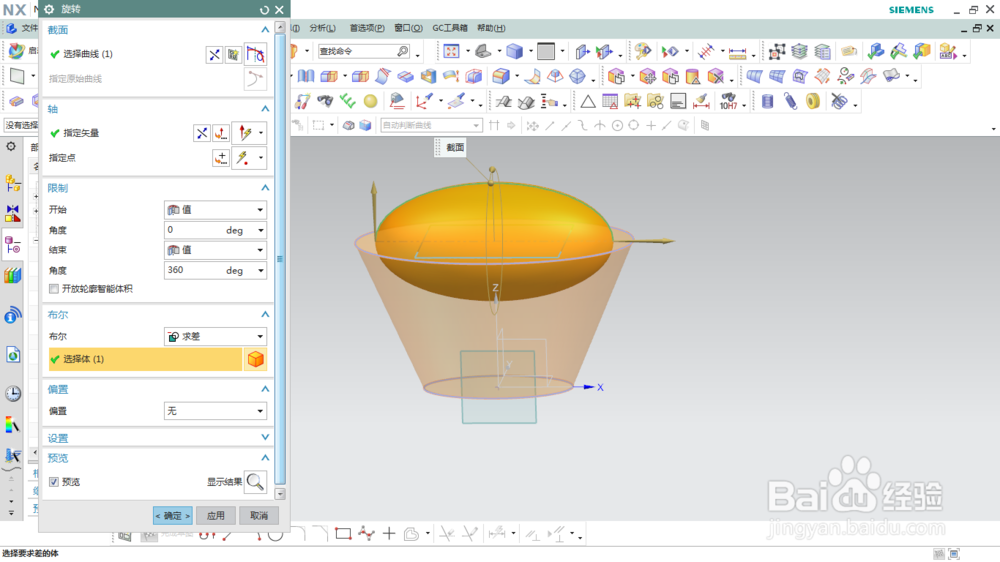Click the dialog vertical scrollbar

tap(280, 260)
